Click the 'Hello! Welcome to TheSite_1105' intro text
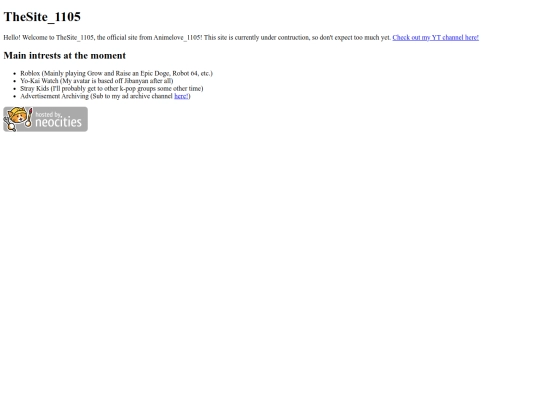Image resolution: width=540 pixels, height=405 pixels. coord(49,38)
